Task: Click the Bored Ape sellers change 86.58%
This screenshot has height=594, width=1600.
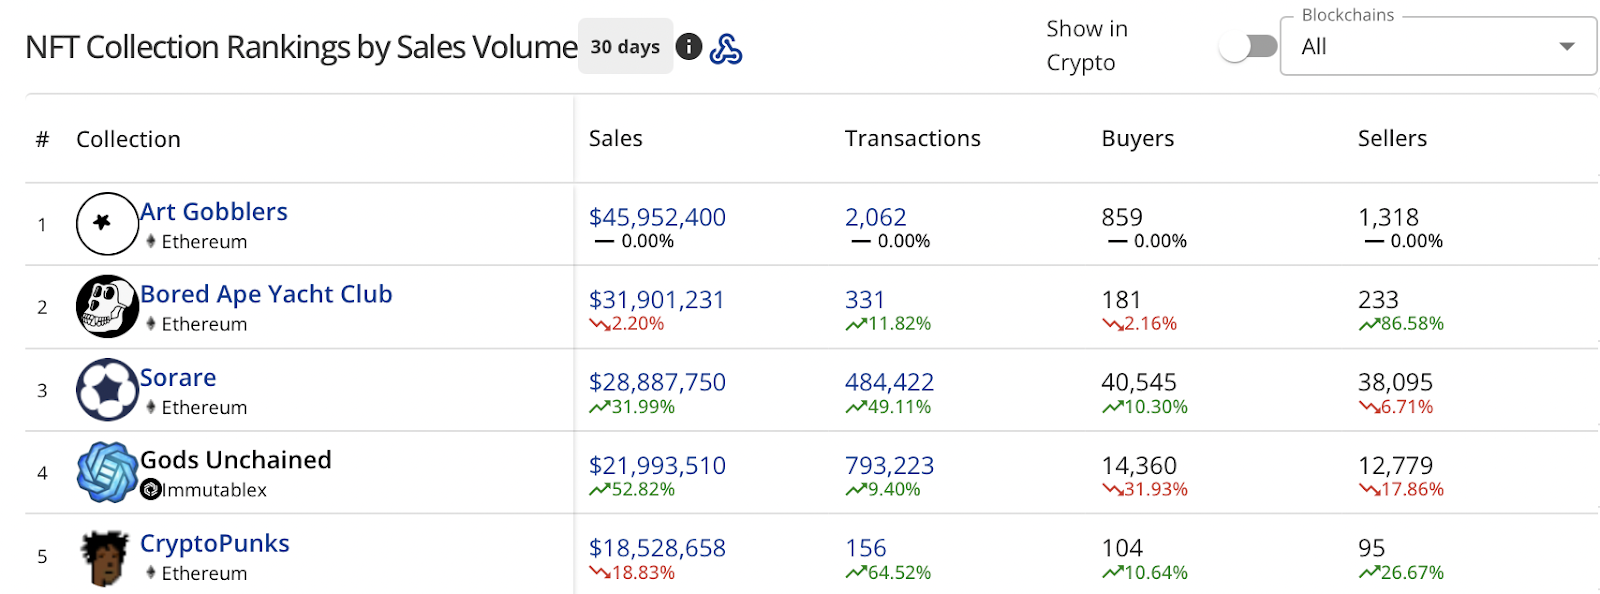Action: [1402, 324]
